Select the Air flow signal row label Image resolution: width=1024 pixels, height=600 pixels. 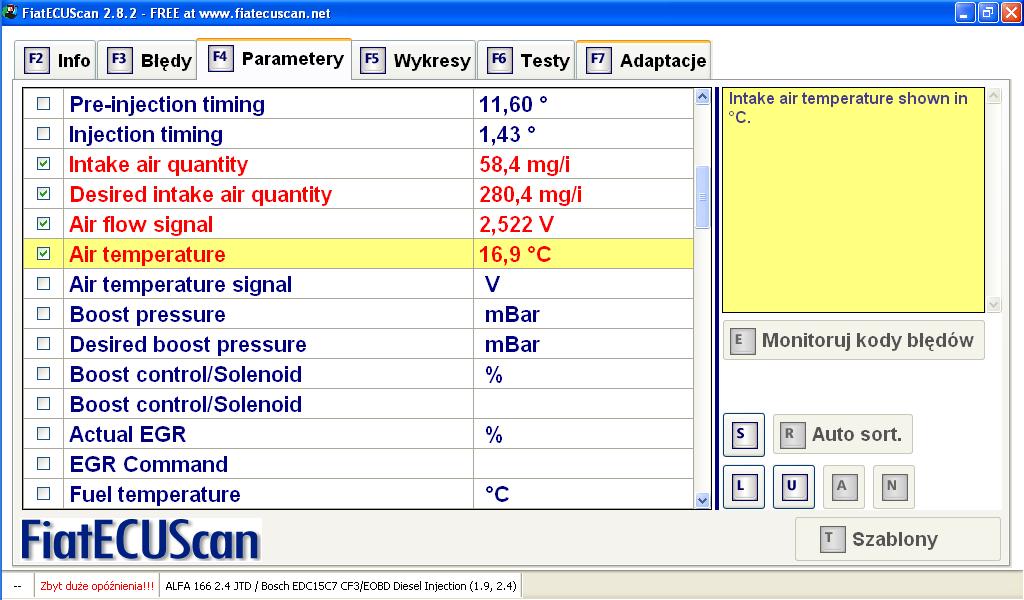[x=141, y=225]
